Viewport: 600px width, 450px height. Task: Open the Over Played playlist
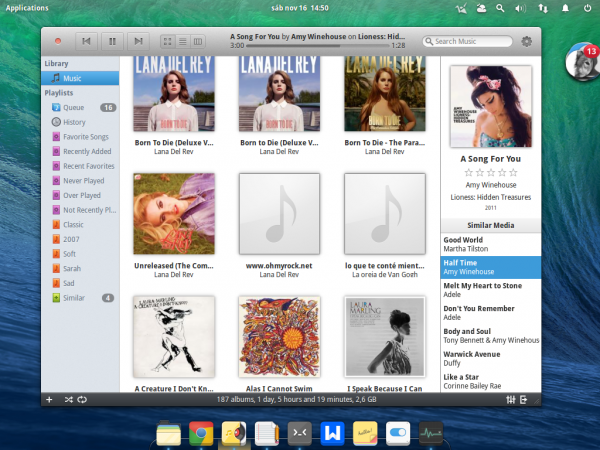coord(80,195)
